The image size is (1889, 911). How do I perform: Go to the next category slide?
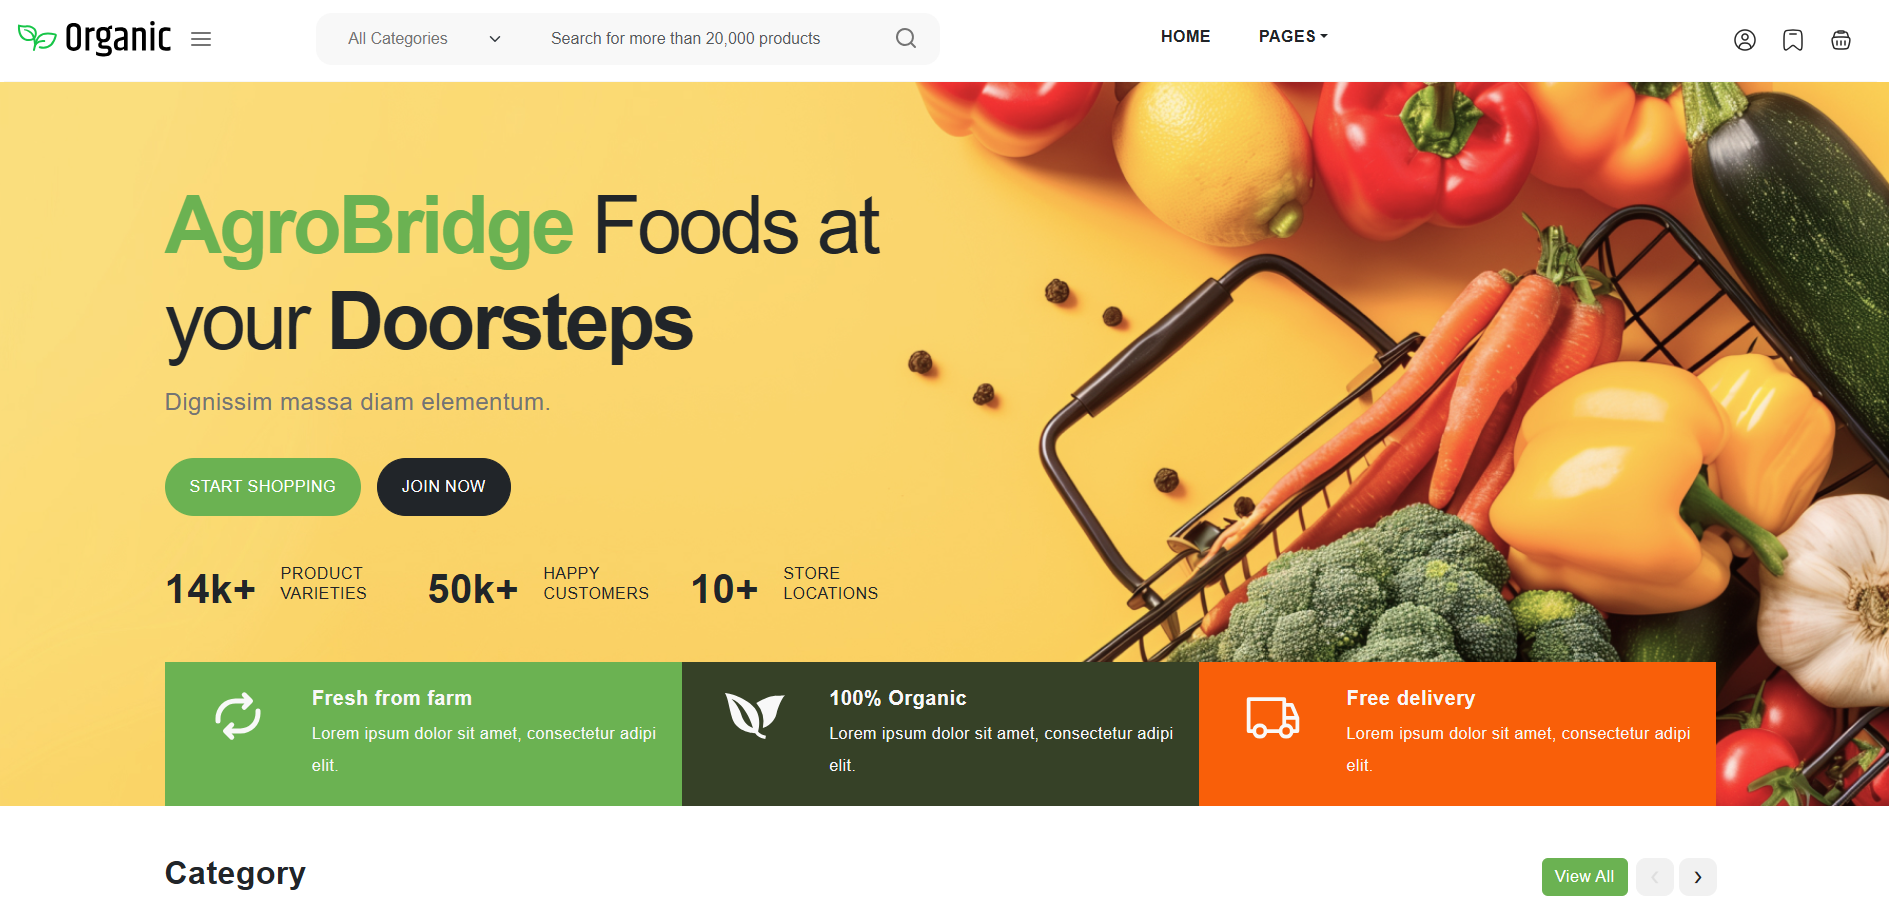pyautogui.click(x=1698, y=877)
